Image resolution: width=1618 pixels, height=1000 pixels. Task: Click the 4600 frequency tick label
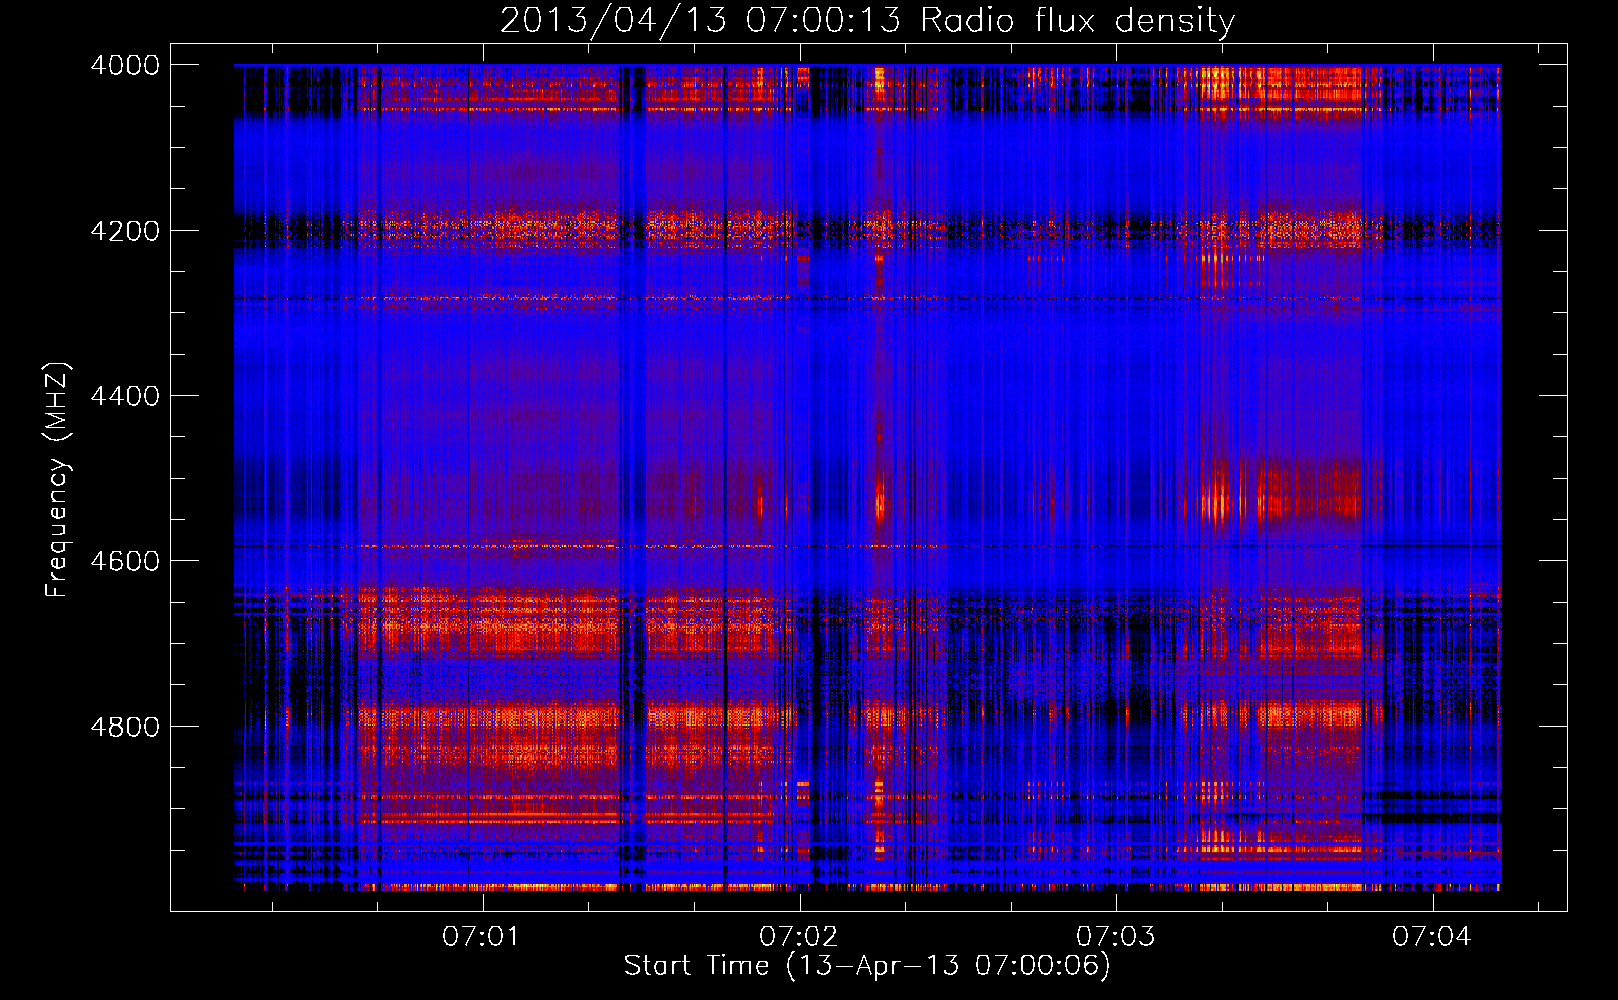tap(125, 561)
